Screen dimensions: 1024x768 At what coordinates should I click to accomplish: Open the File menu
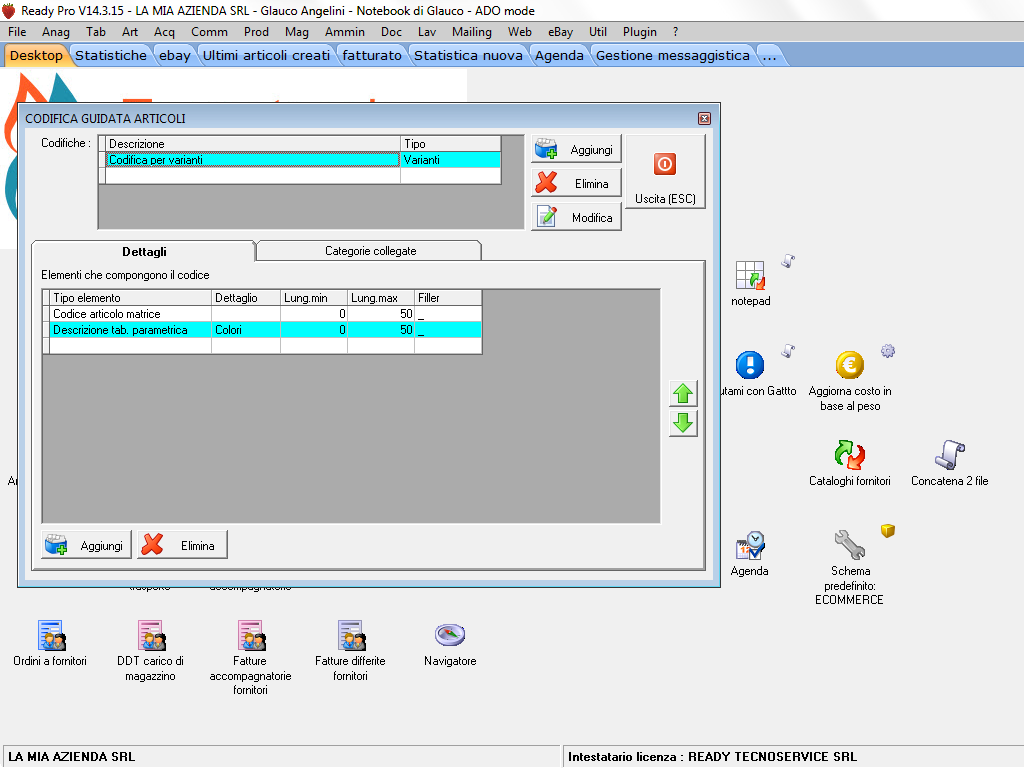tap(17, 32)
